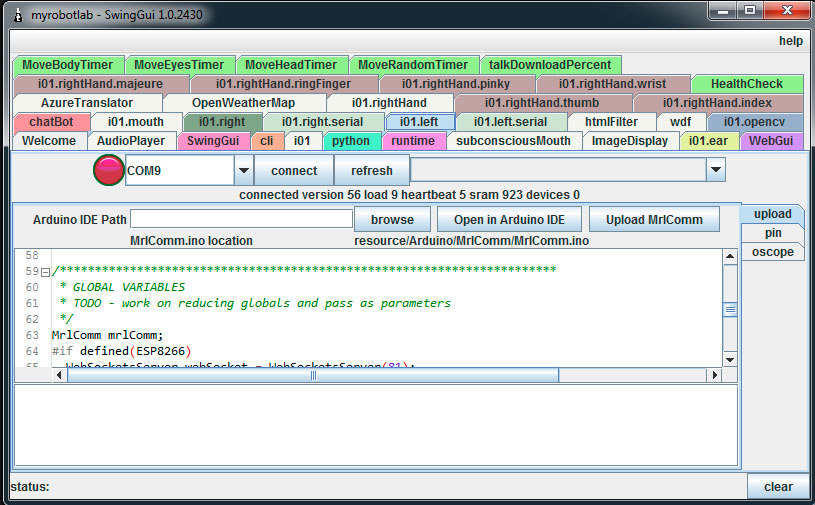Focus the Arduino IDE Path text field
The width and height of the screenshot is (815, 505).
(242, 219)
